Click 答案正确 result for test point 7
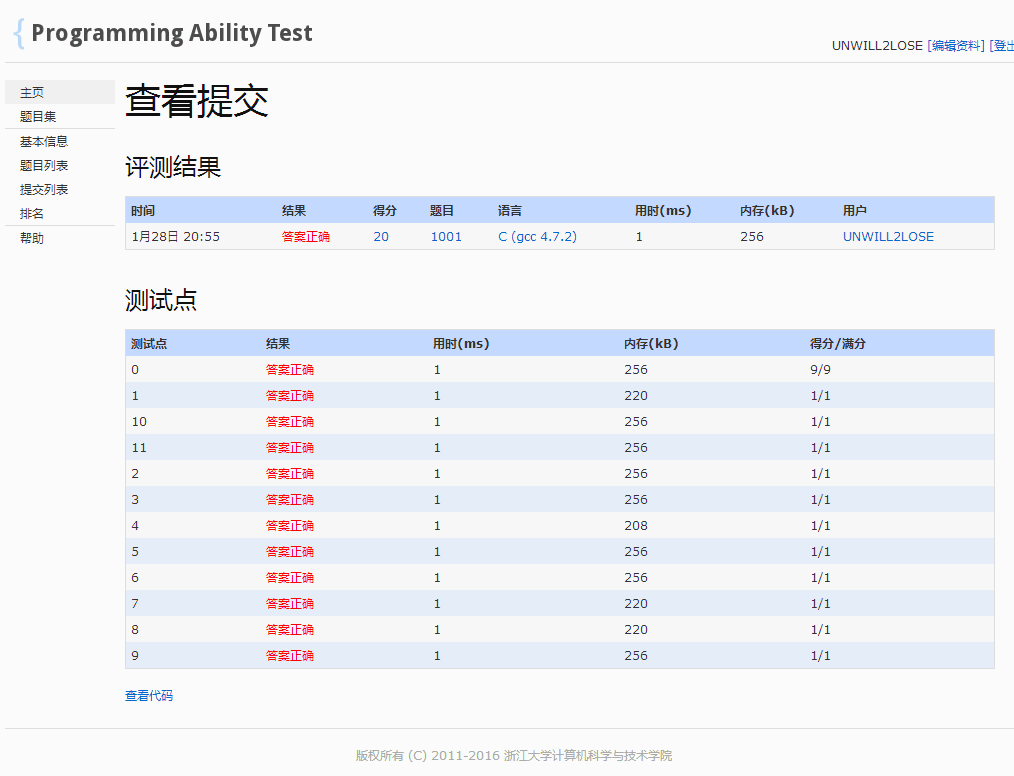 [290, 603]
